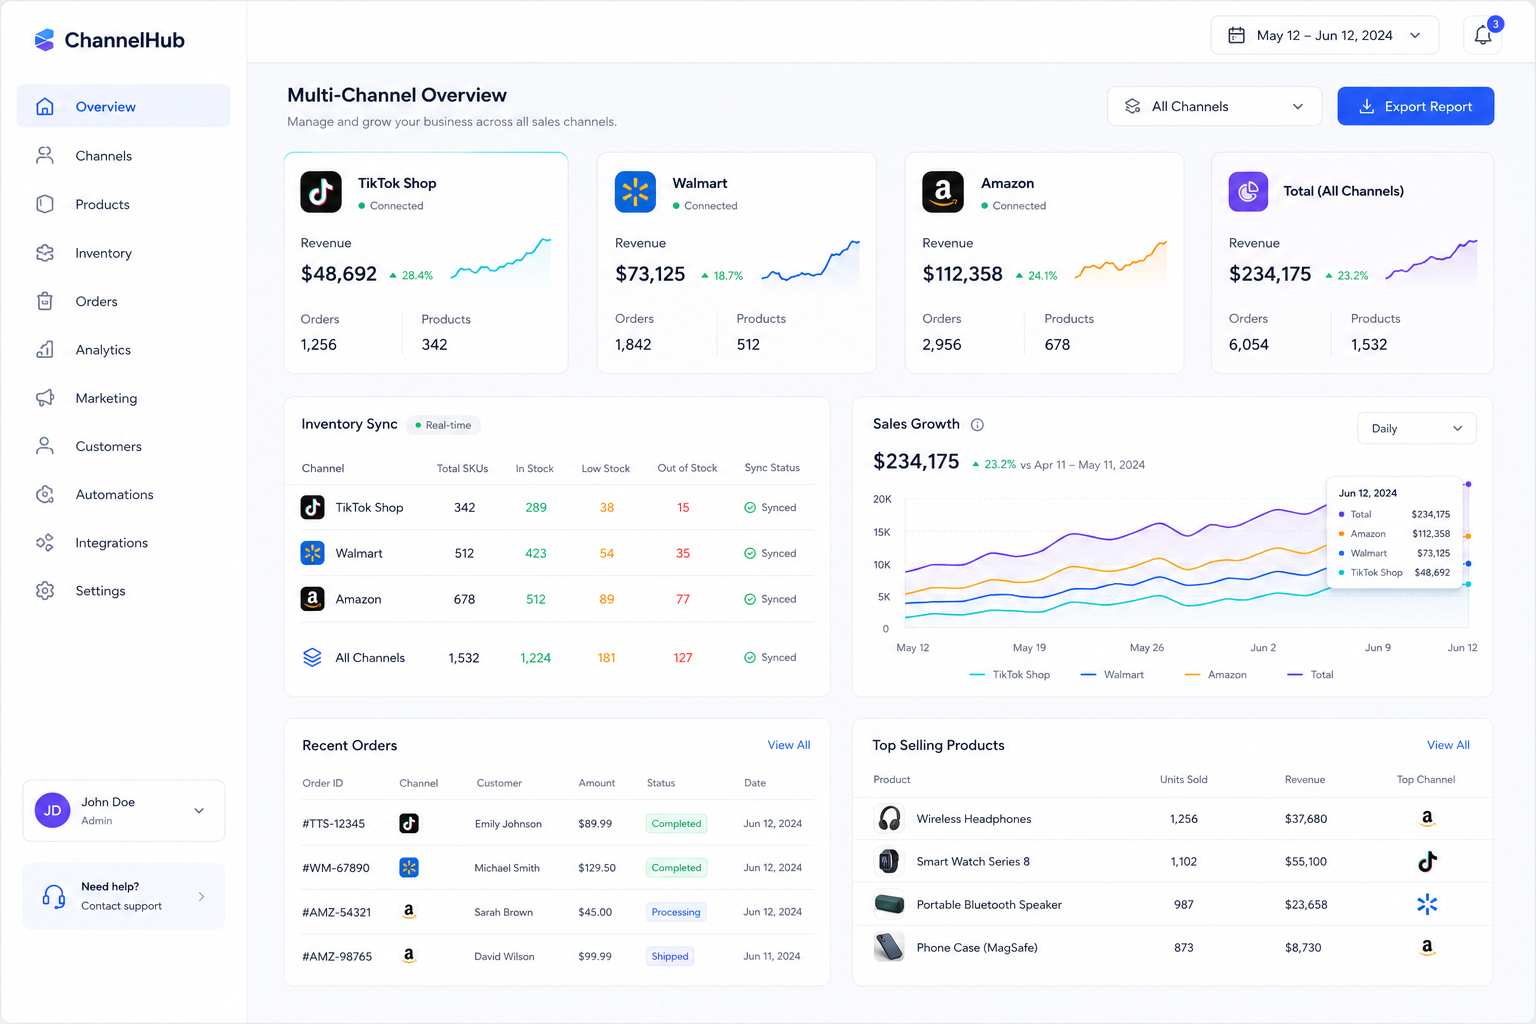Go to Overview in sidebar
The image size is (1536, 1024).
coord(123,106)
